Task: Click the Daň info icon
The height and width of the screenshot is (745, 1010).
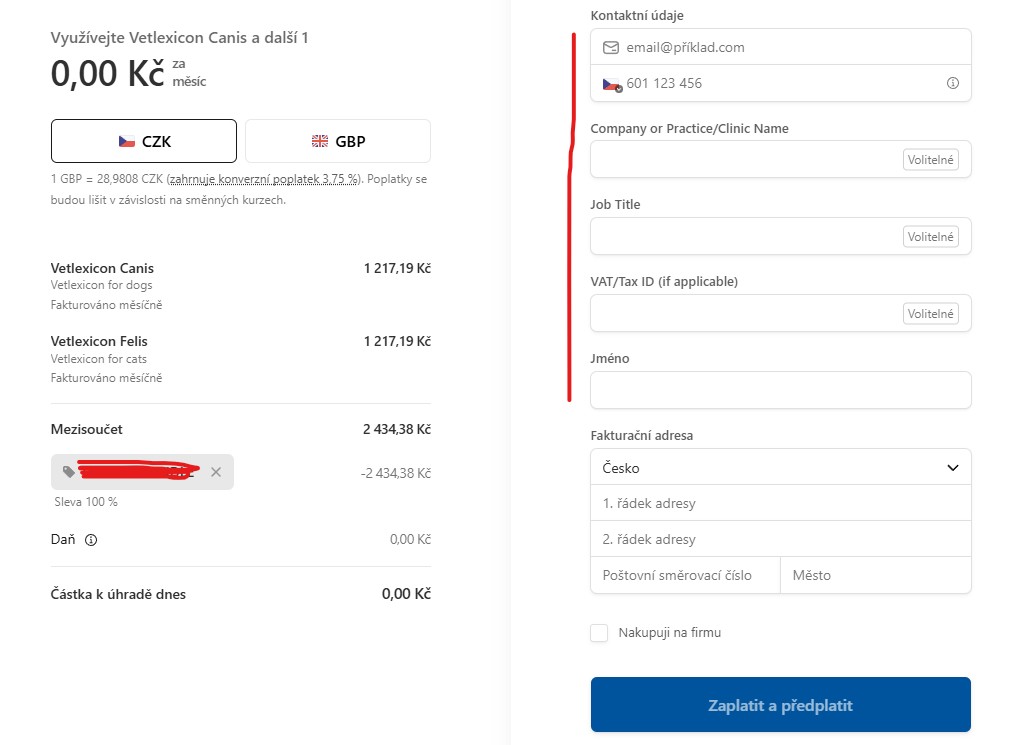Action: (91, 540)
